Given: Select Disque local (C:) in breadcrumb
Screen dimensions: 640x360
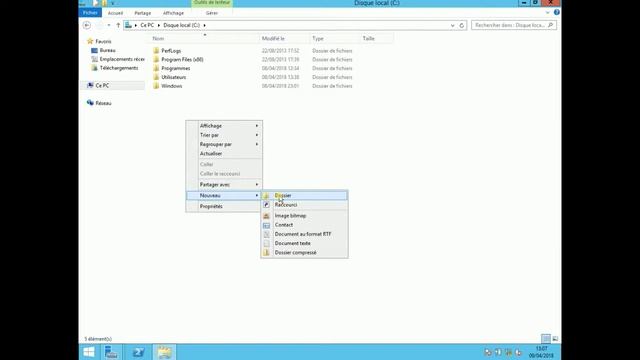Looking at the screenshot, I should point(182,25).
